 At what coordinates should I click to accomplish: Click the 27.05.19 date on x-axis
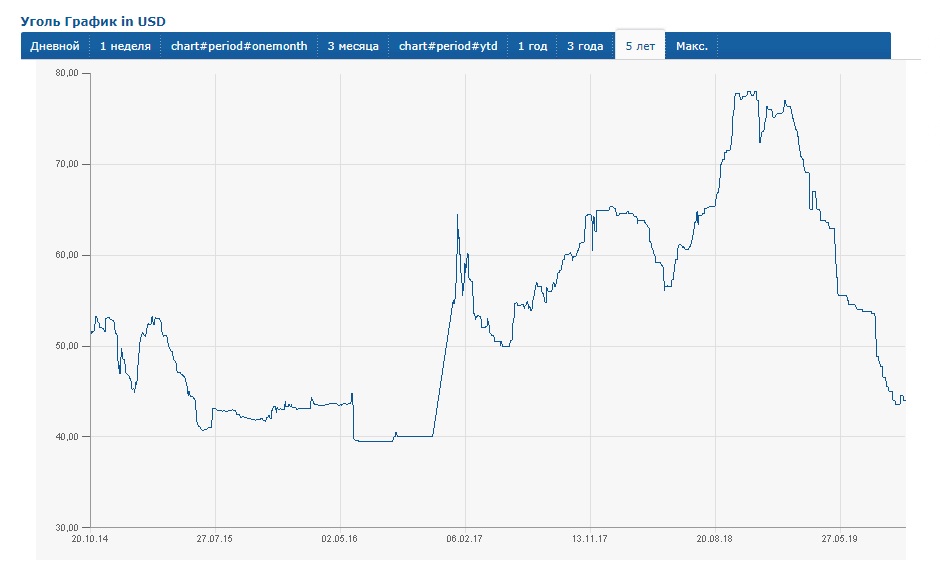pos(840,538)
